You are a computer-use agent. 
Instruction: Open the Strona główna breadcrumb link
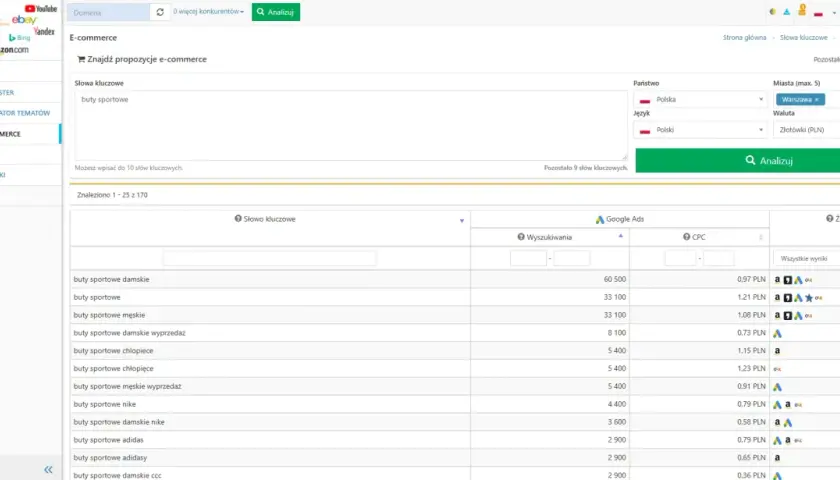click(x=744, y=38)
